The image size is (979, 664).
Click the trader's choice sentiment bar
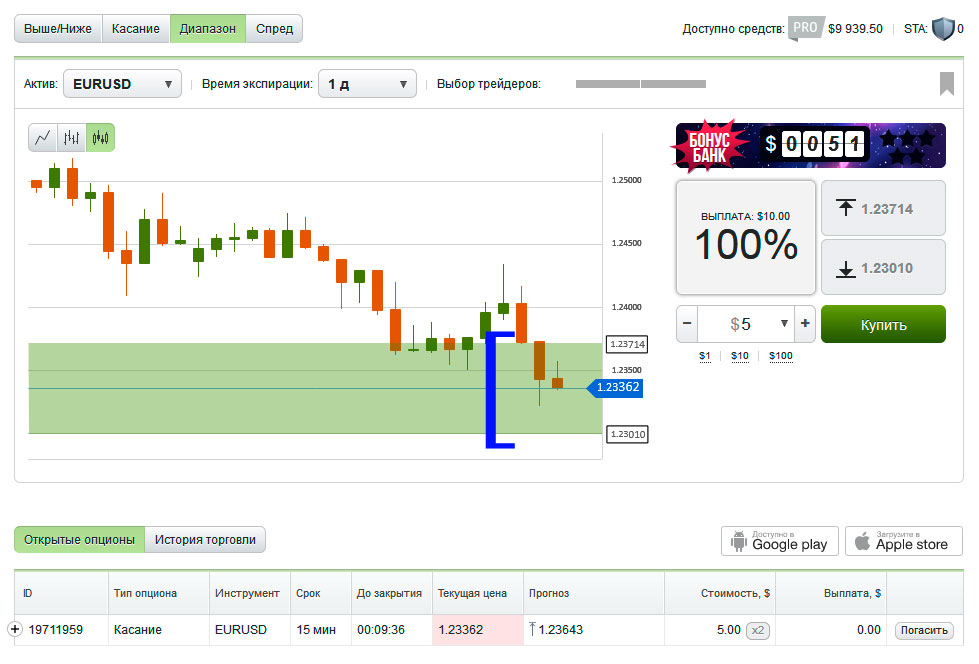click(641, 84)
